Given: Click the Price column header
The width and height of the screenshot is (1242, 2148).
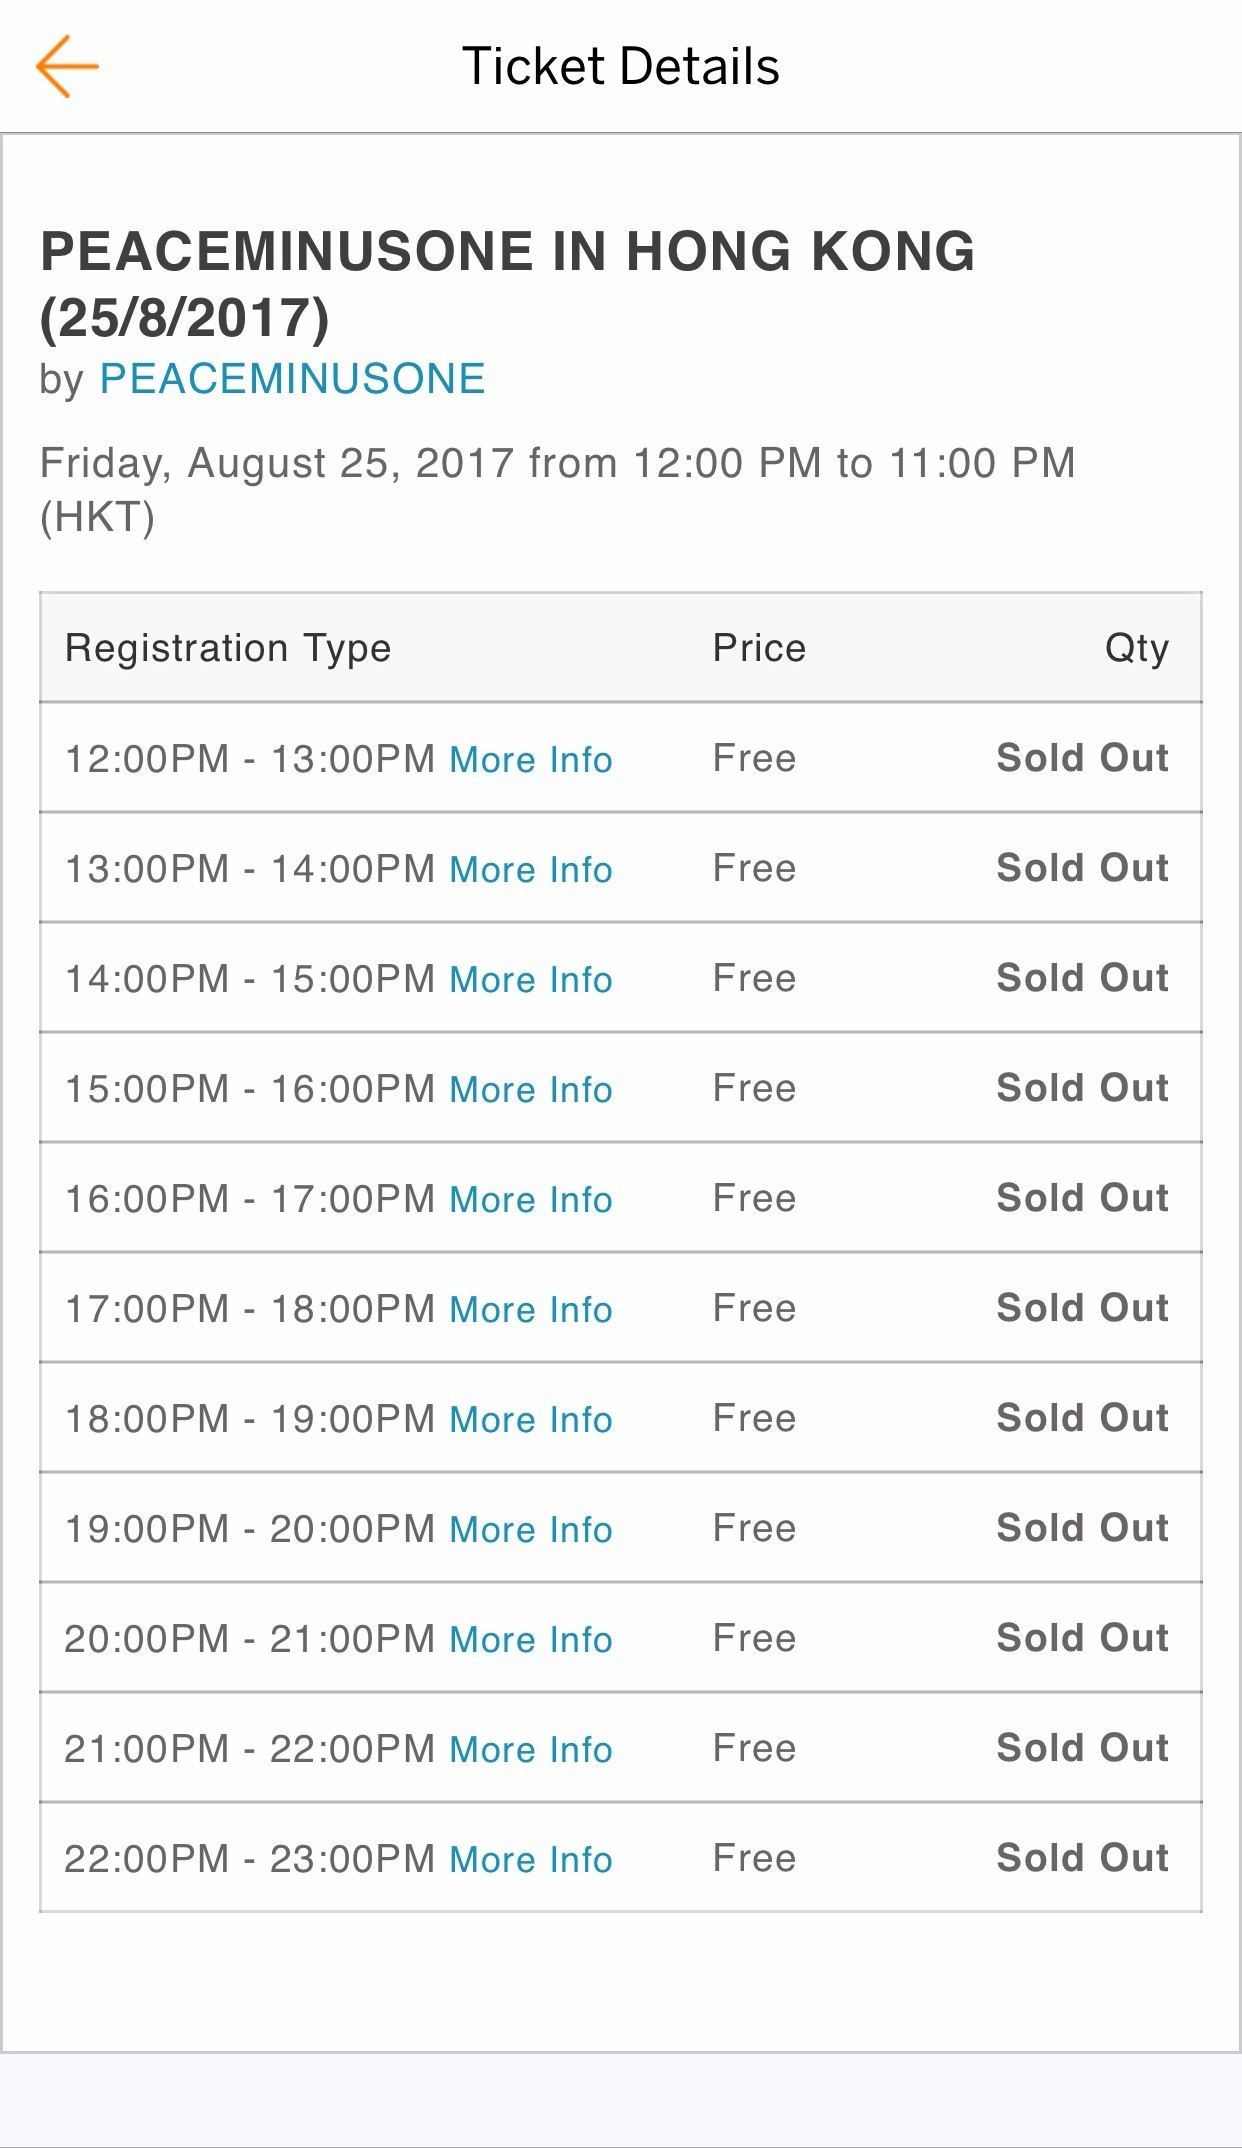Looking at the screenshot, I should pyautogui.click(x=759, y=648).
